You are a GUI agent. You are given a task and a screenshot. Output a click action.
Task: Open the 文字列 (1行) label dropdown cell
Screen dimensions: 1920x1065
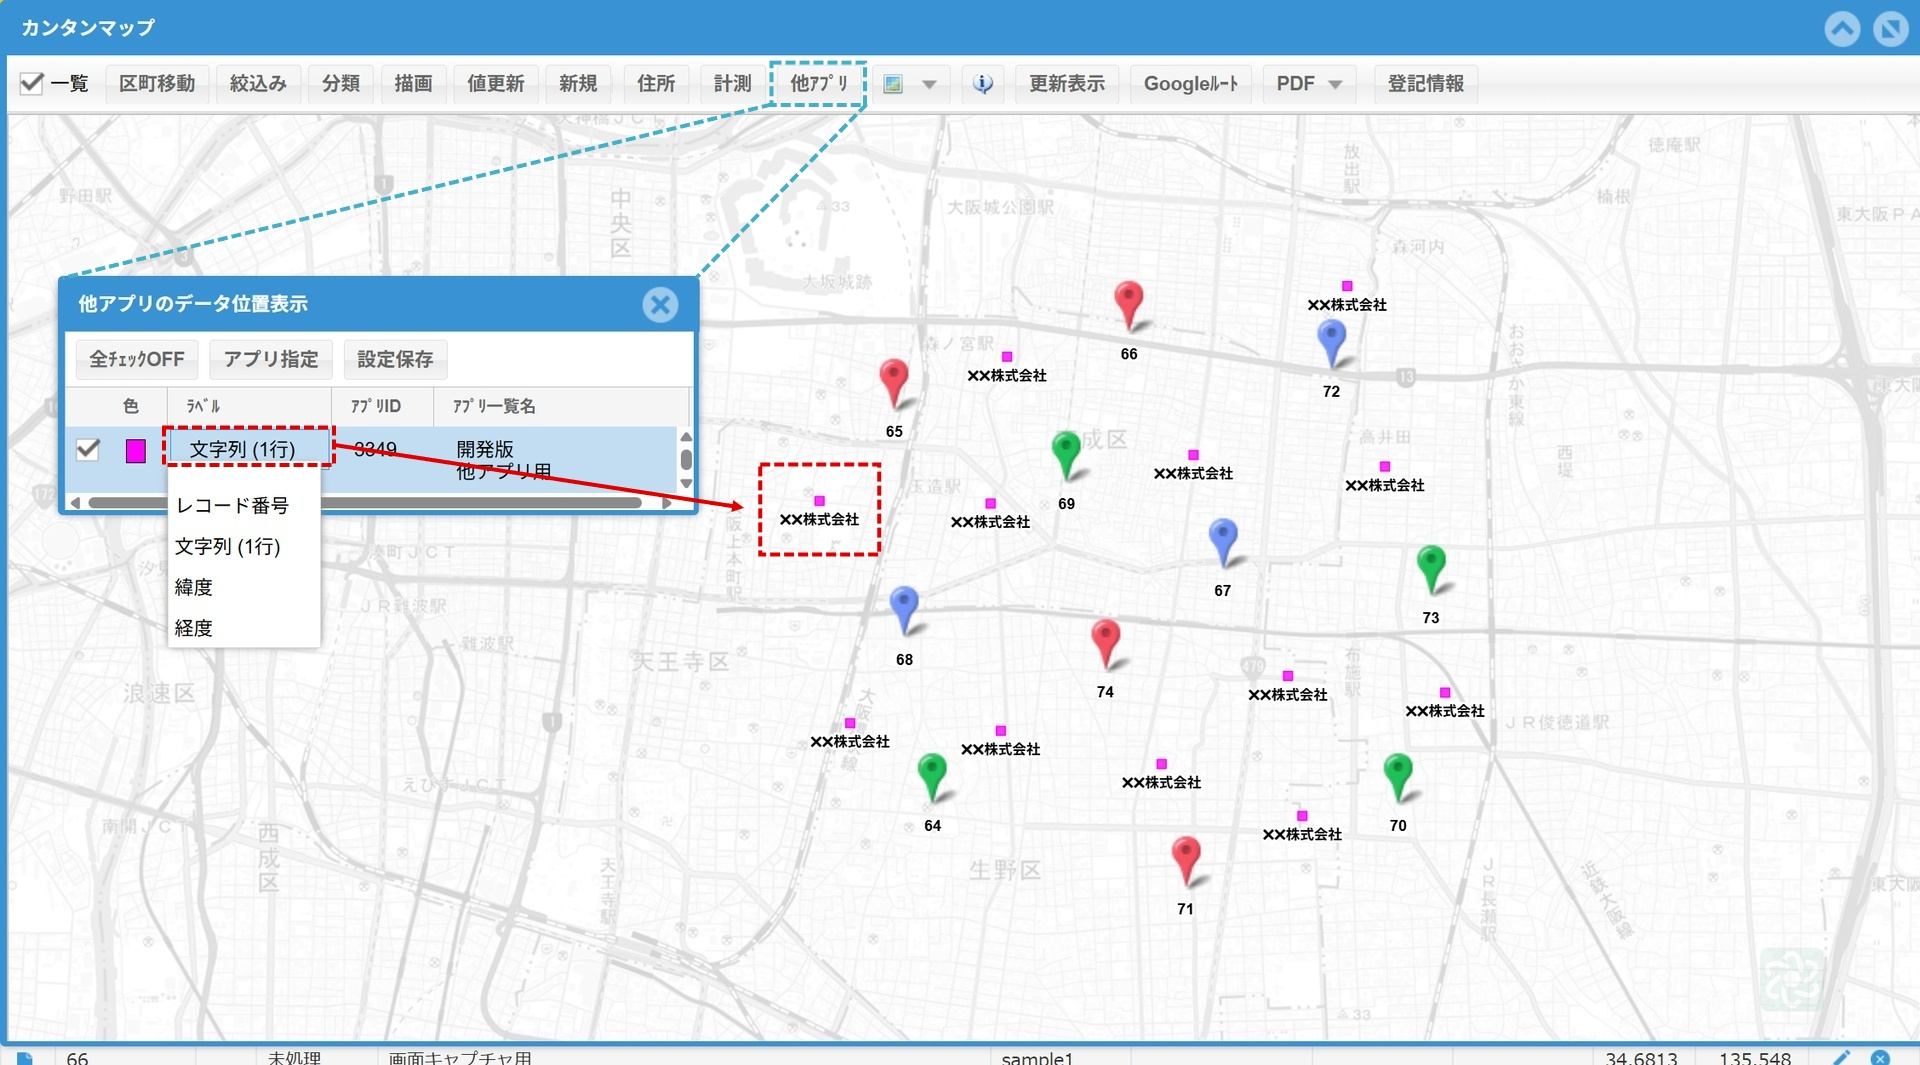point(247,449)
